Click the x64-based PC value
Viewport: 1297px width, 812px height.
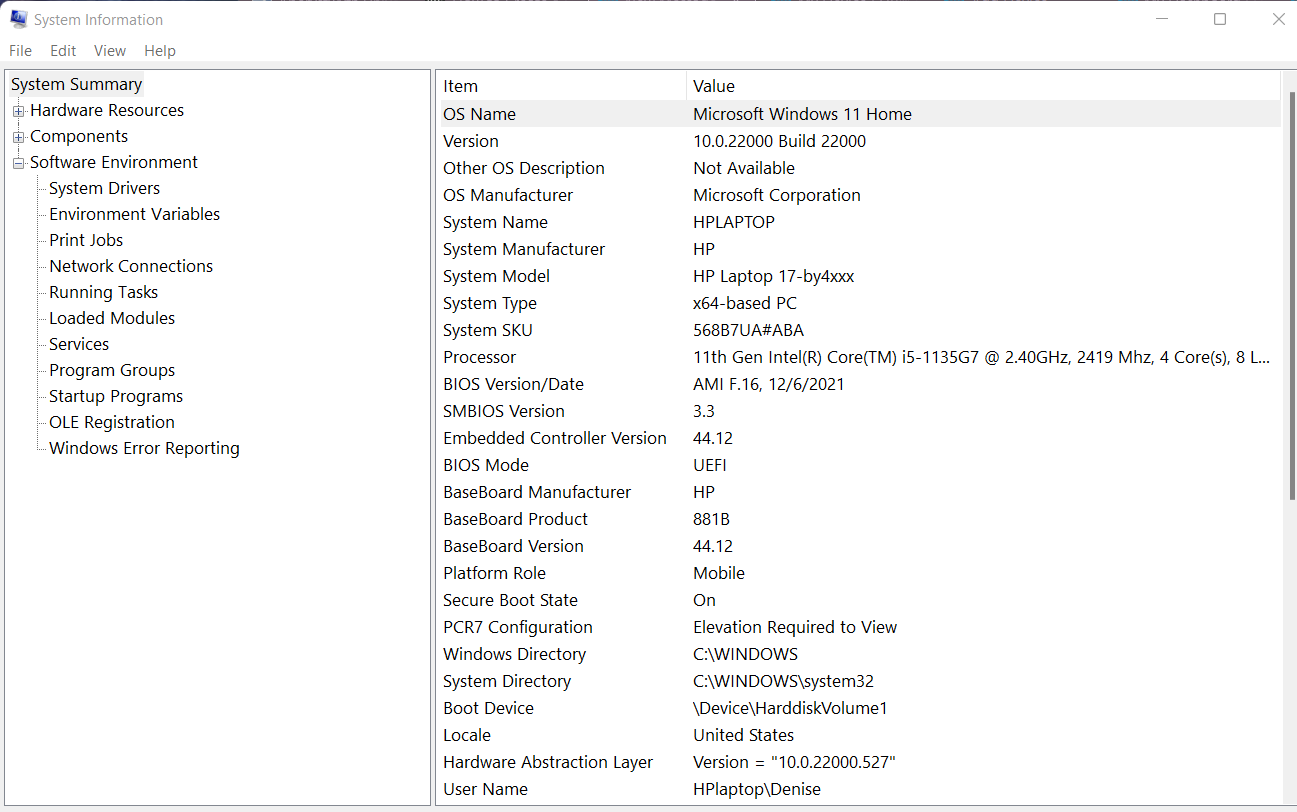click(745, 303)
